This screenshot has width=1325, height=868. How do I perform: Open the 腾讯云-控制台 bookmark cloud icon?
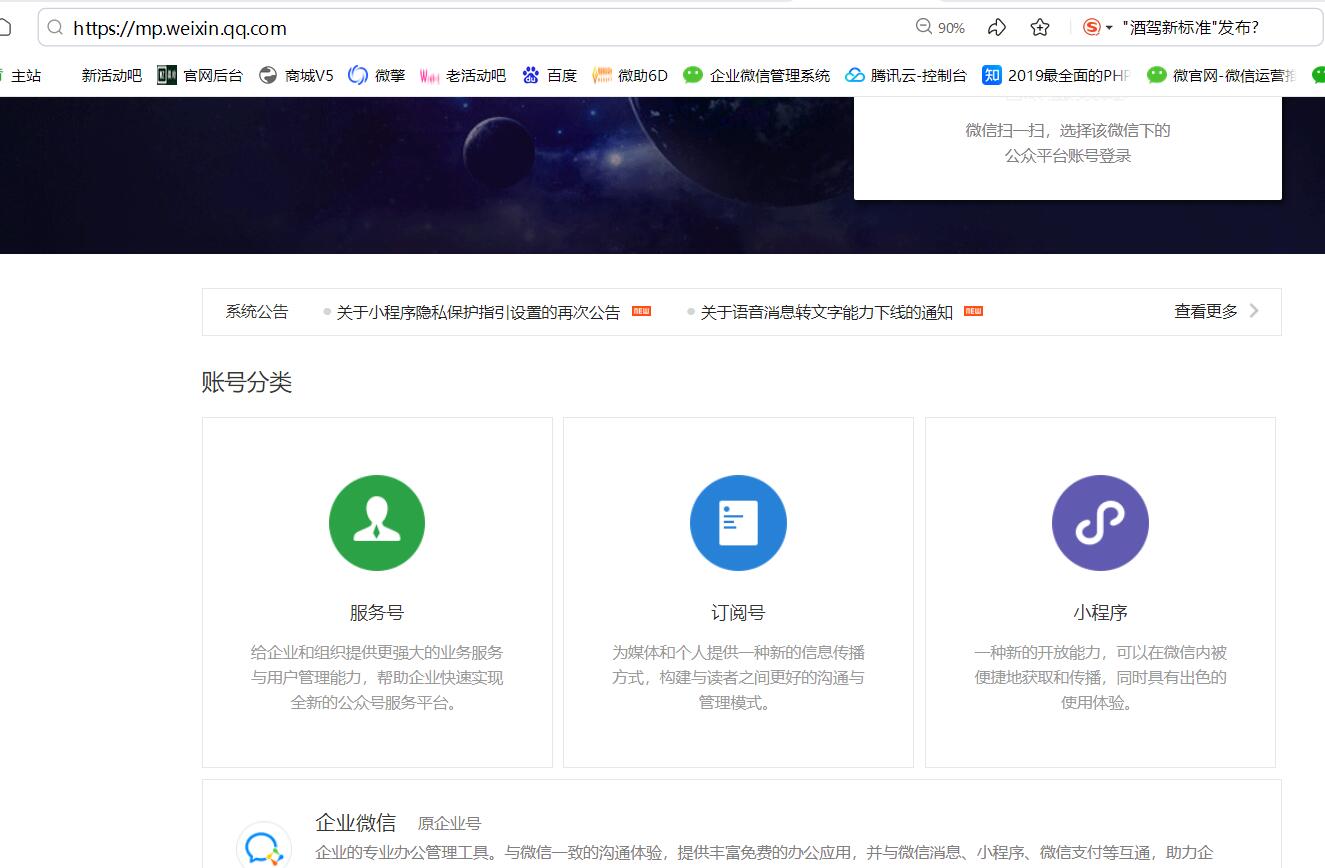[x=854, y=75]
